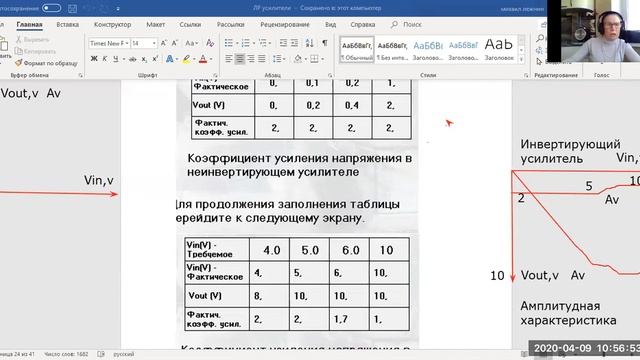Click the center alignment icon
Viewport: 640px width, 360px height.
(240, 59)
